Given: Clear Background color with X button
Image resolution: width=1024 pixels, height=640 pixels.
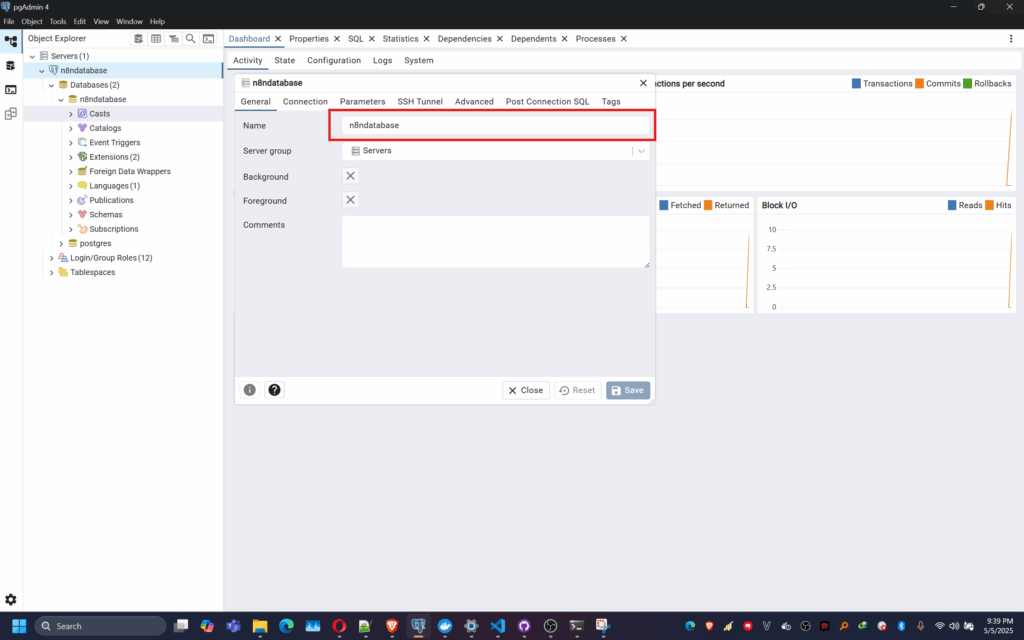Looking at the screenshot, I should 351,176.
